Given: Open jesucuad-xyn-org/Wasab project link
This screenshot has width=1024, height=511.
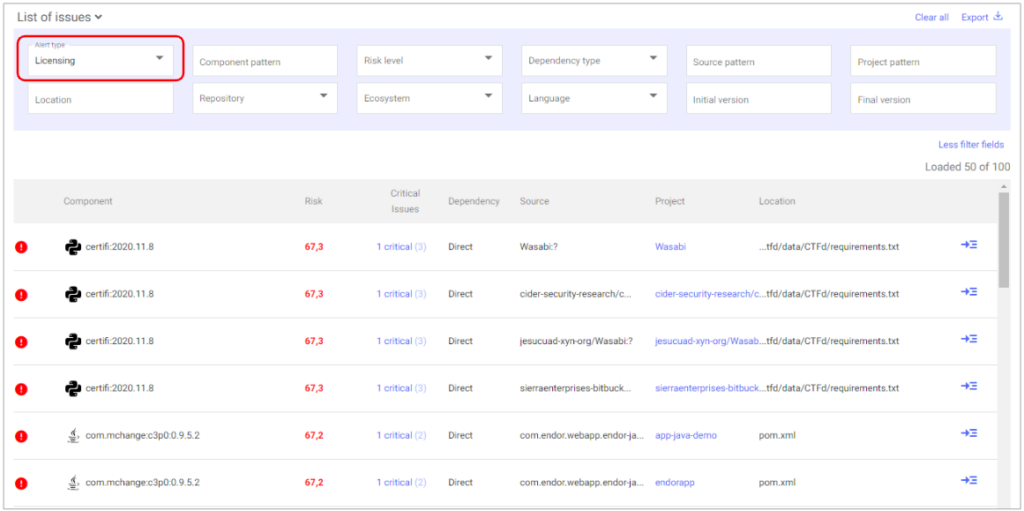Looking at the screenshot, I should click(709, 341).
